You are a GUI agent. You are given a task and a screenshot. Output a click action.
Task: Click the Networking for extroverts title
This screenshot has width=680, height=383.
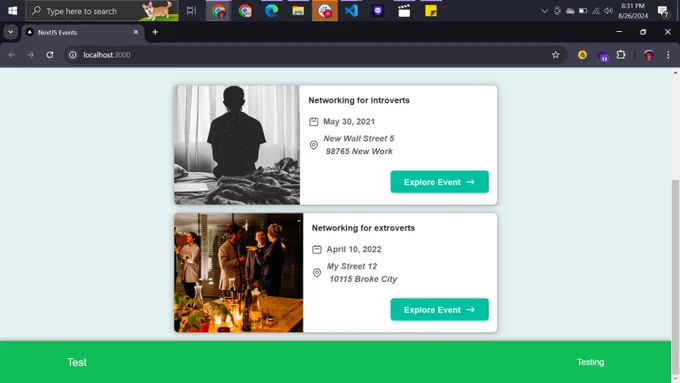pos(363,228)
